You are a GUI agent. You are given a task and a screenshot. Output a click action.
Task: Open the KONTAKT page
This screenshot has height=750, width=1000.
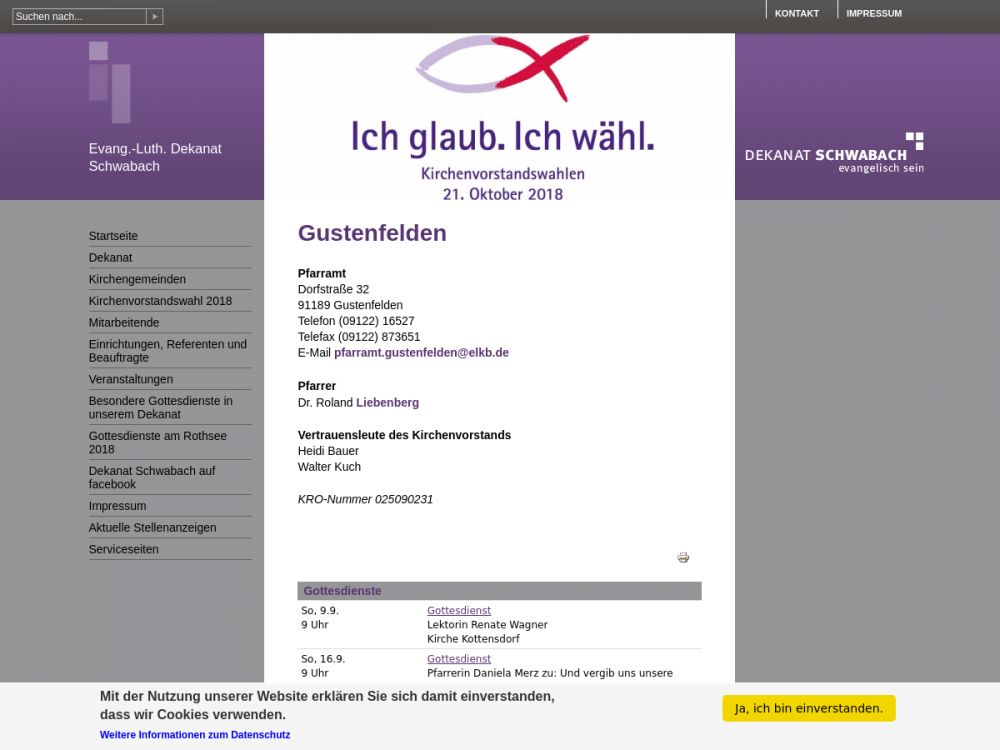(796, 14)
